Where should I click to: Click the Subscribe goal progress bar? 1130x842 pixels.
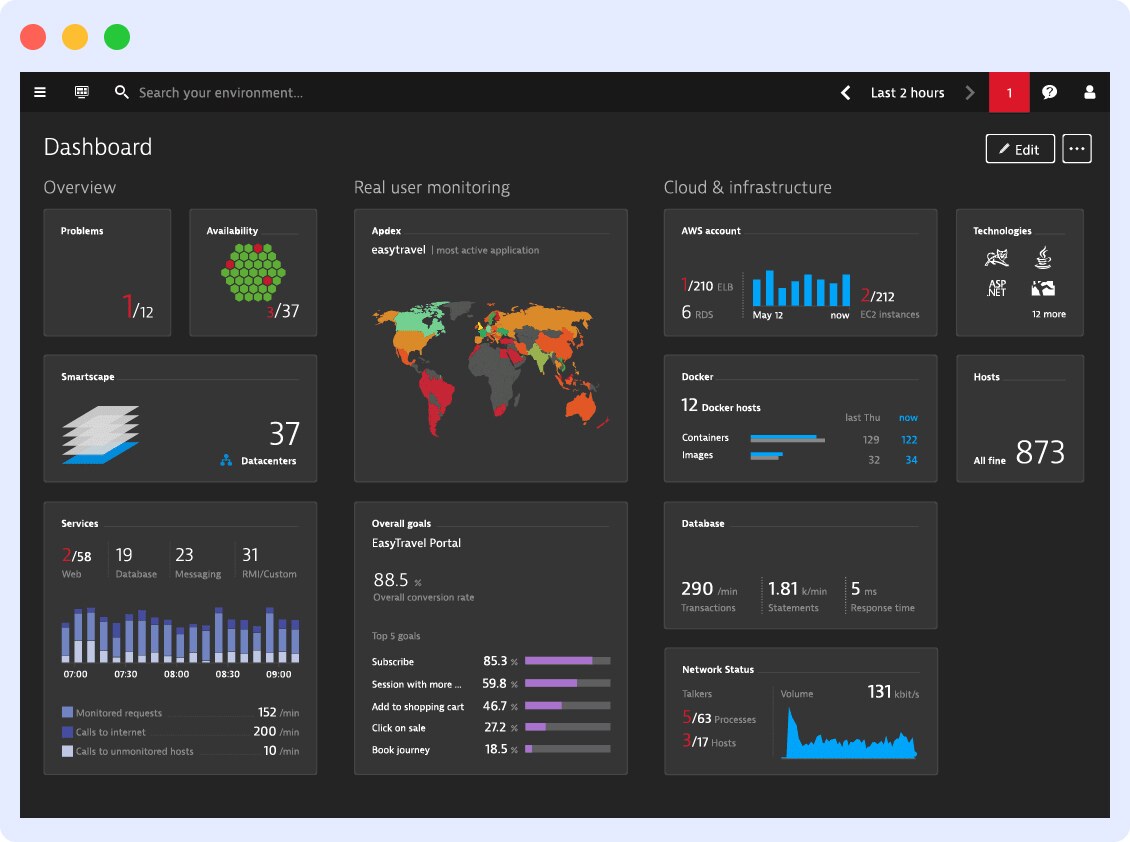pos(567,660)
